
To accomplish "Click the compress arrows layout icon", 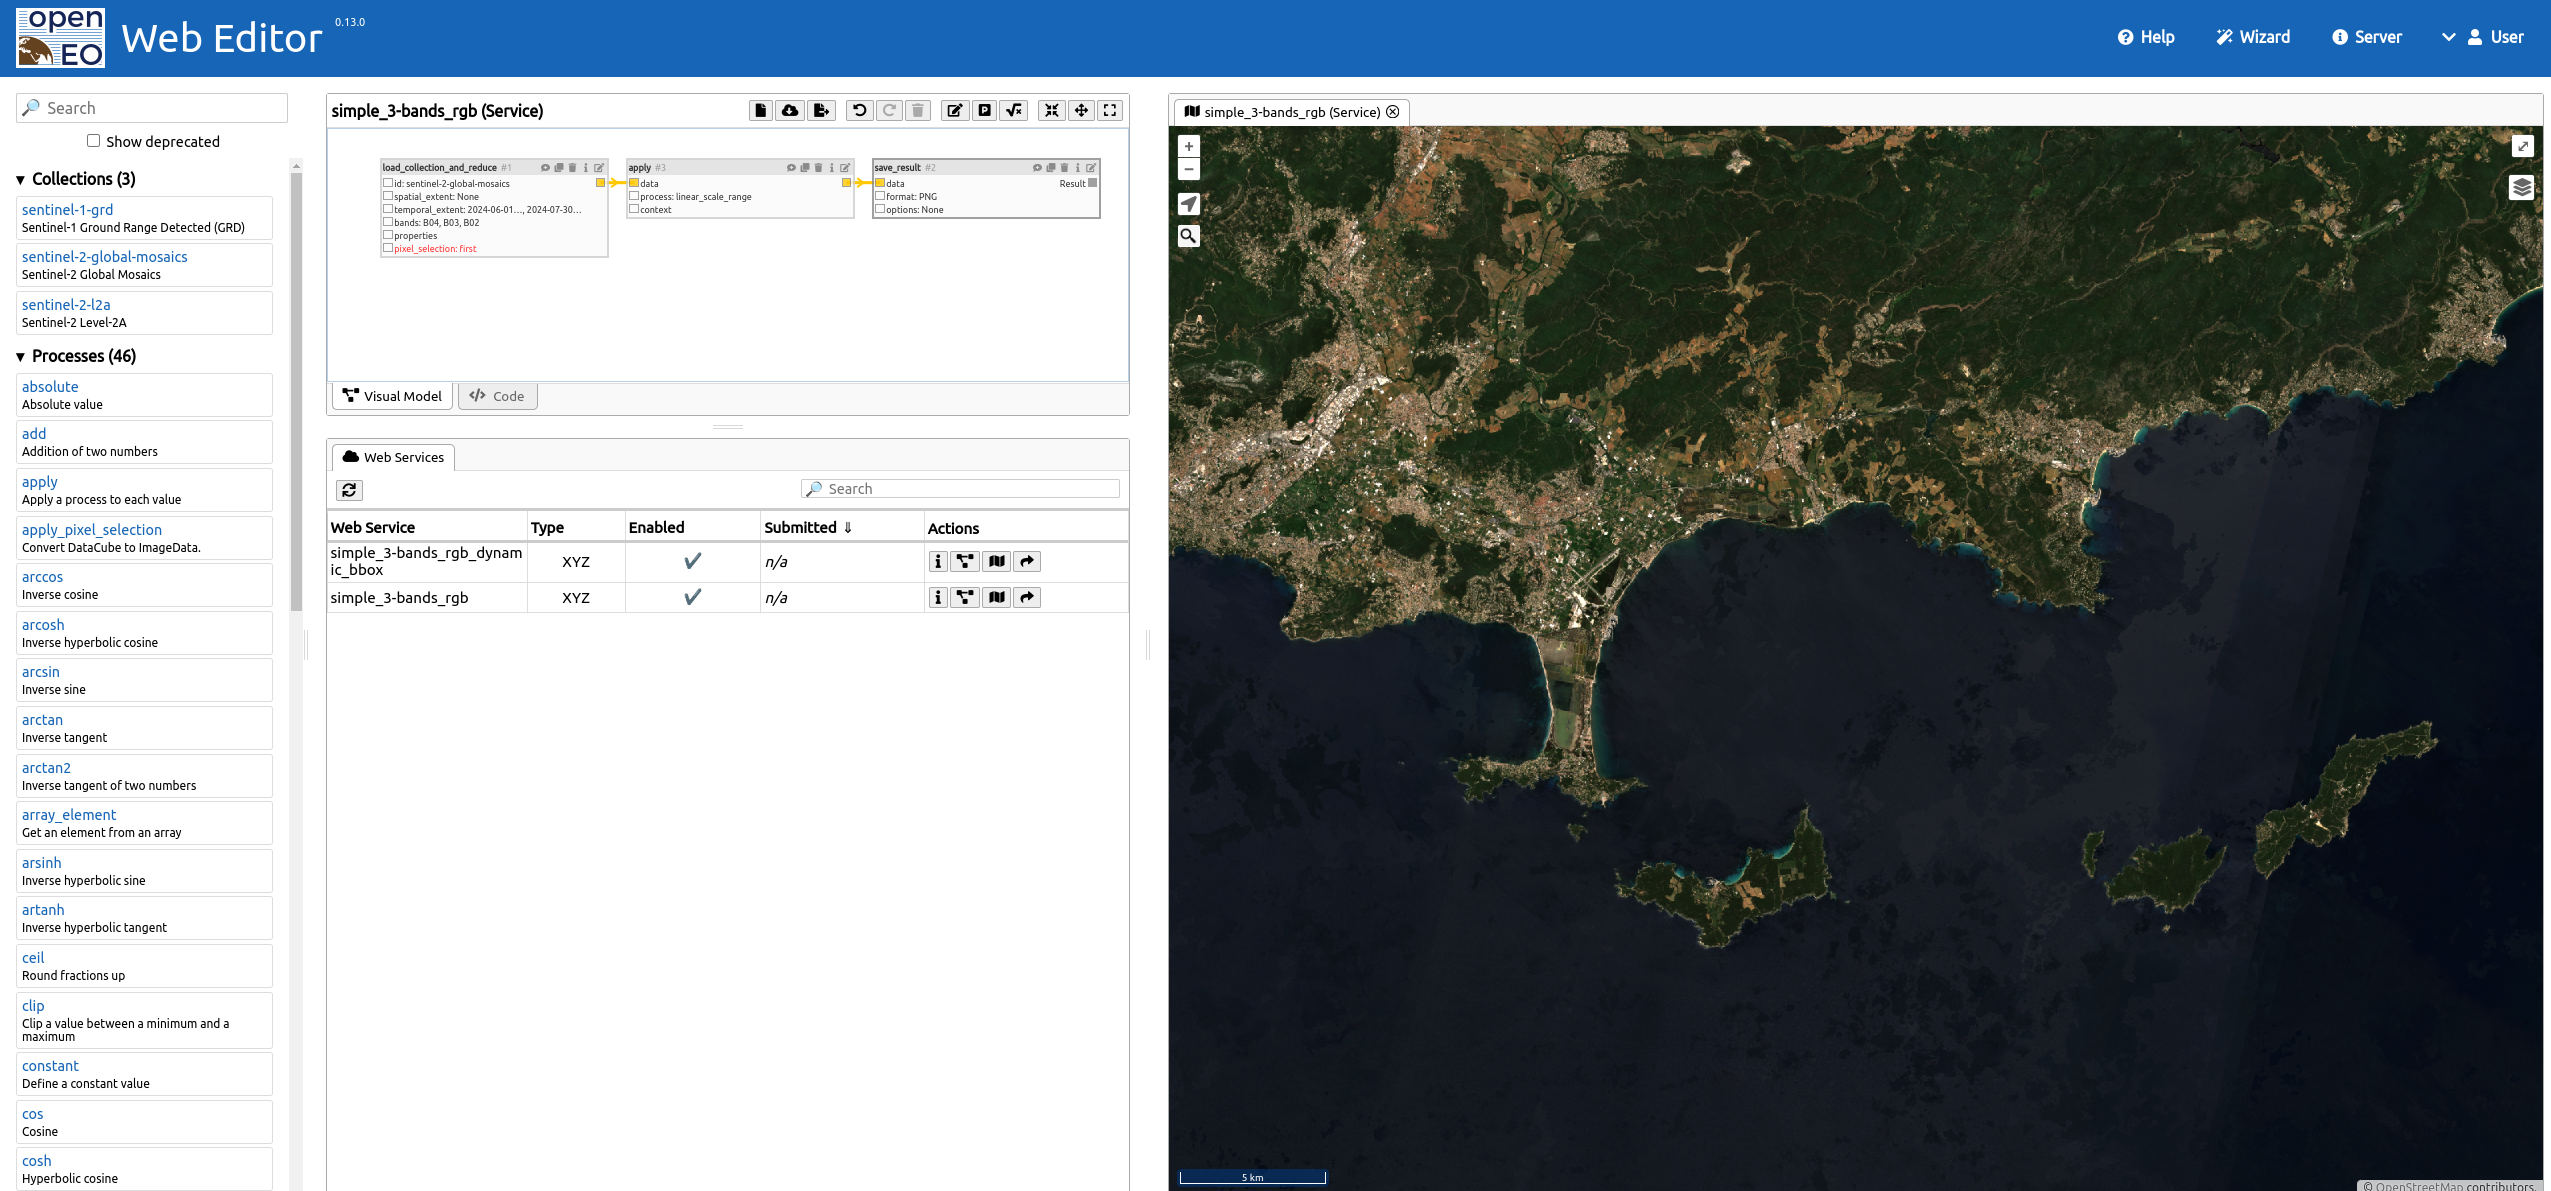I will click(x=1052, y=110).
